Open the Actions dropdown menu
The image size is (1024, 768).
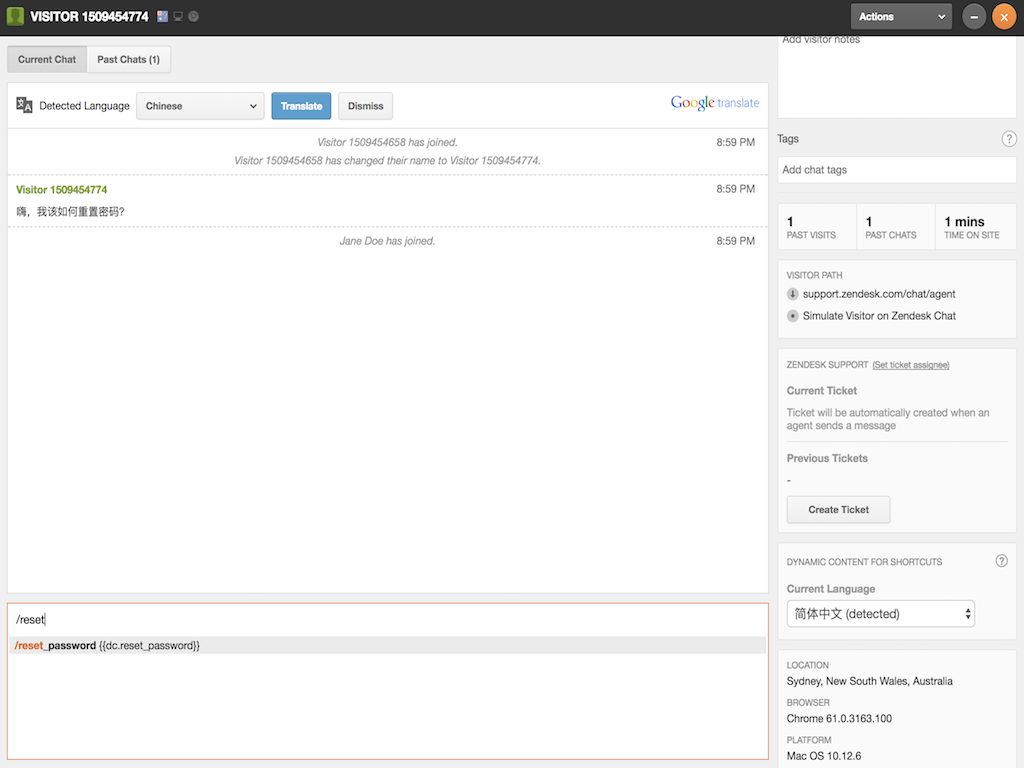900,17
